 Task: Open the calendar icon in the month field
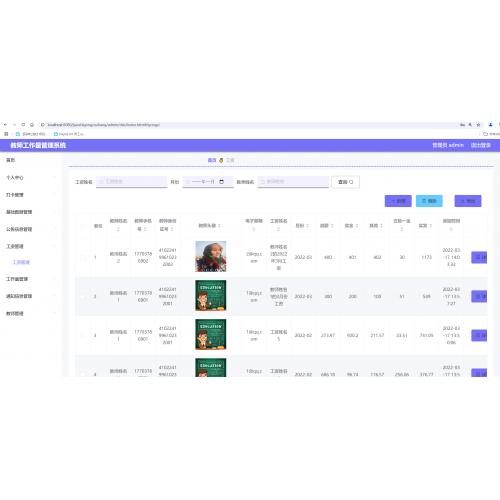[222, 182]
